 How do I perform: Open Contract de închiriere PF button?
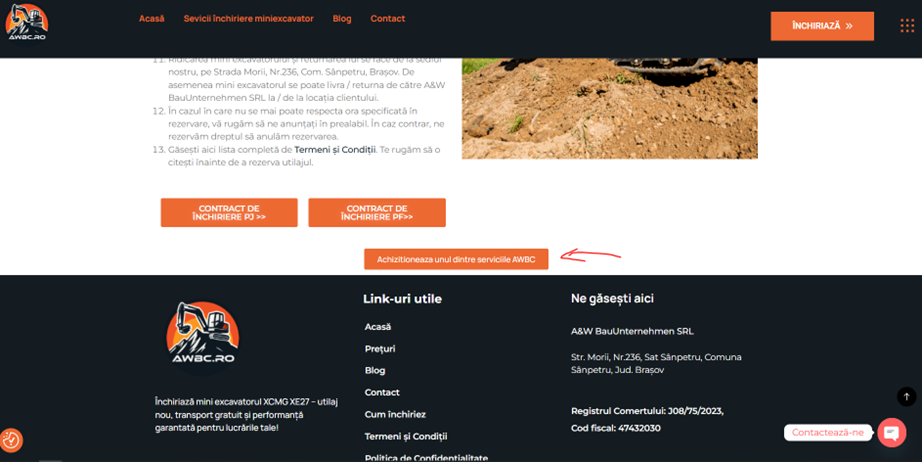(377, 212)
